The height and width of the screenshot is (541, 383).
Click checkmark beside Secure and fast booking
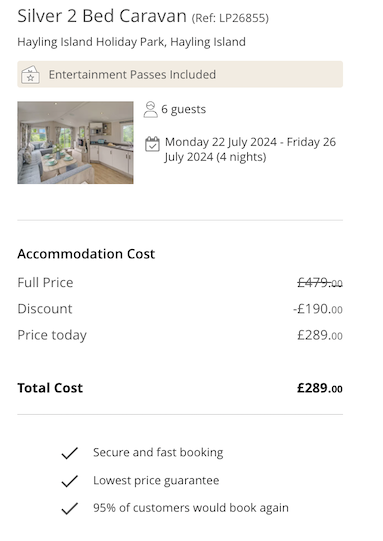click(x=70, y=453)
